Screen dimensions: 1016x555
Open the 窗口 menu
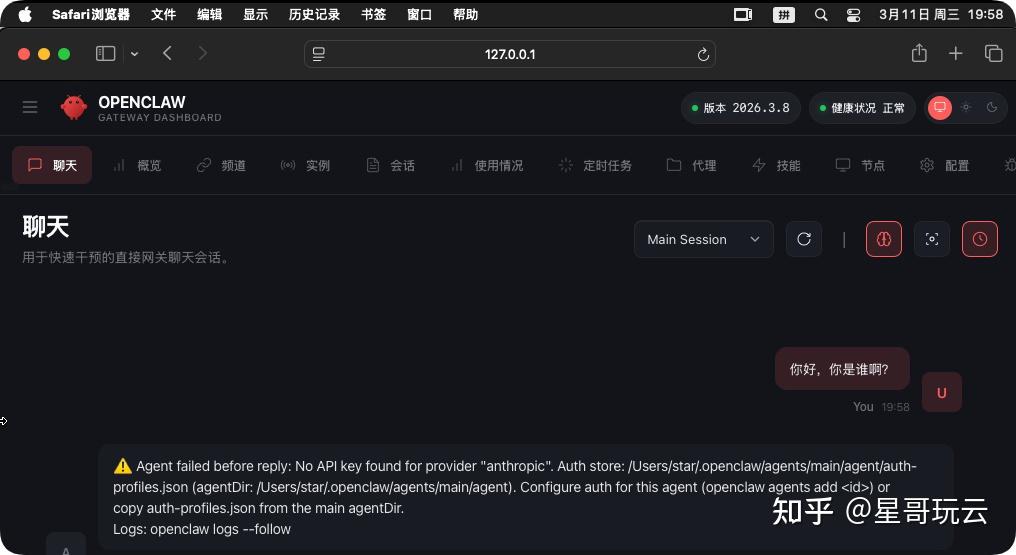(x=419, y=14)
